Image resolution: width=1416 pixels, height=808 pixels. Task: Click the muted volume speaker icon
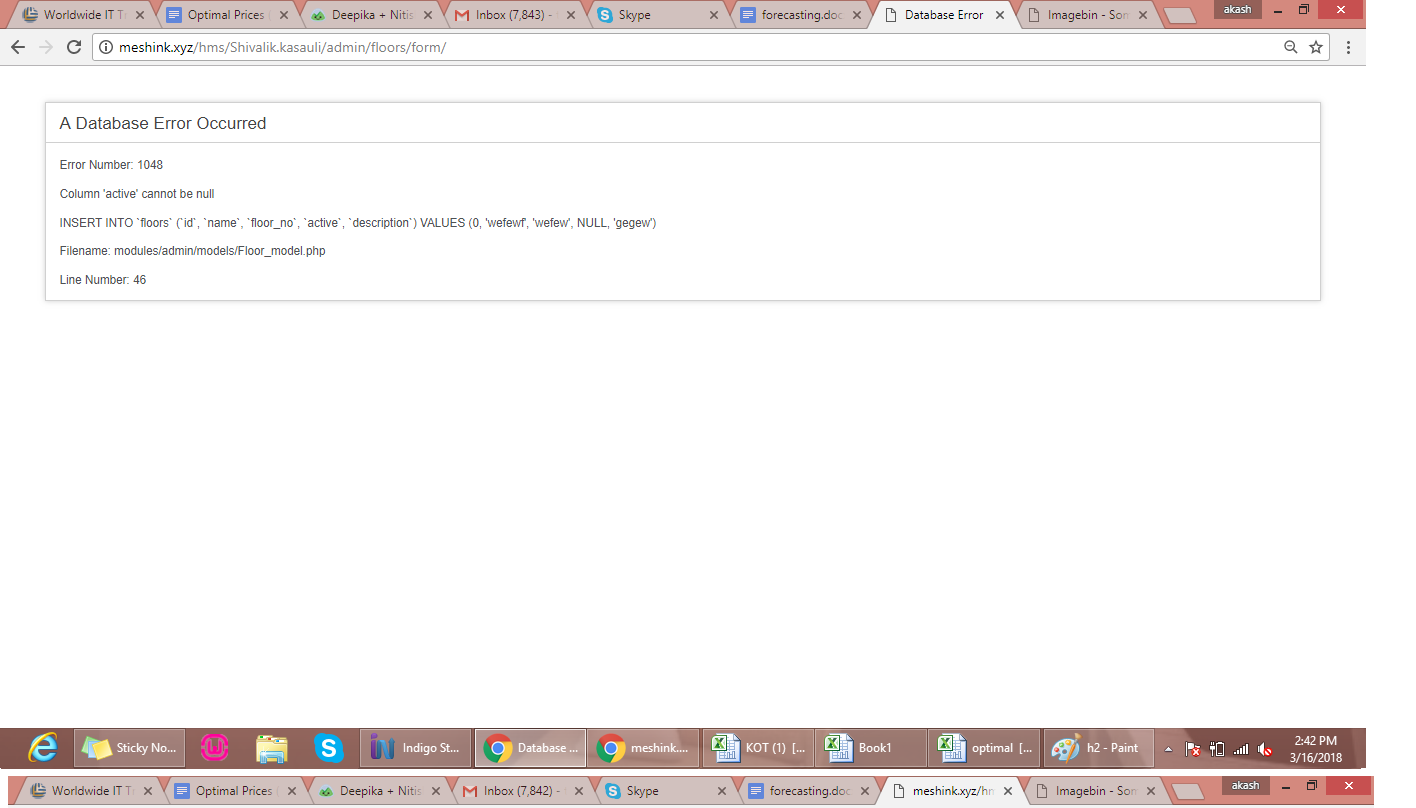tap(1265, 748)
